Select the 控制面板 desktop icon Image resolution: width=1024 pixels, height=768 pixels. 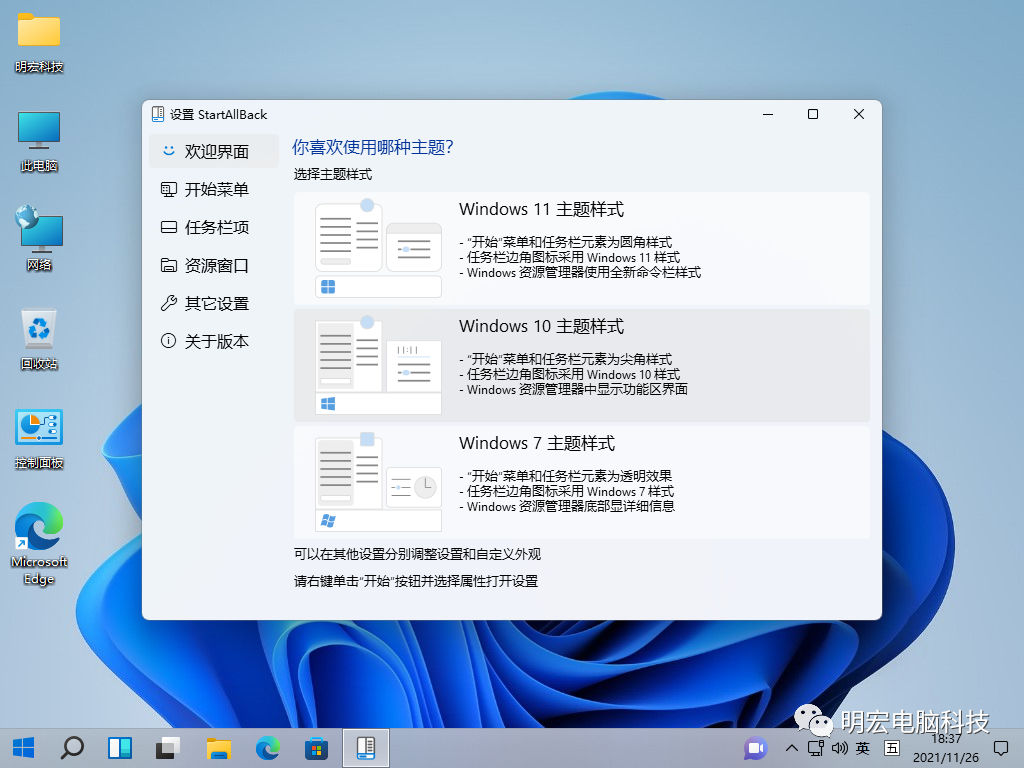[x=39, y=439]
